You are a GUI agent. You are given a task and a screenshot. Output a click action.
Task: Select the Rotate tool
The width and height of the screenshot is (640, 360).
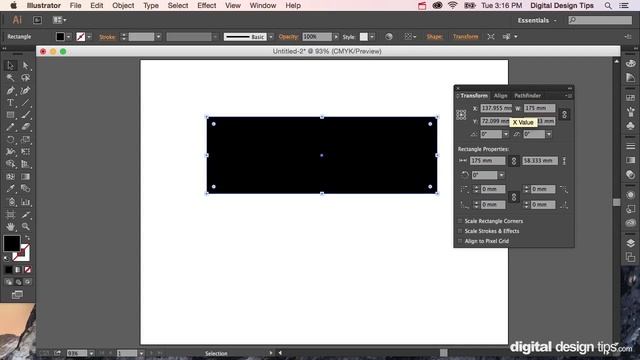[10, 140]
